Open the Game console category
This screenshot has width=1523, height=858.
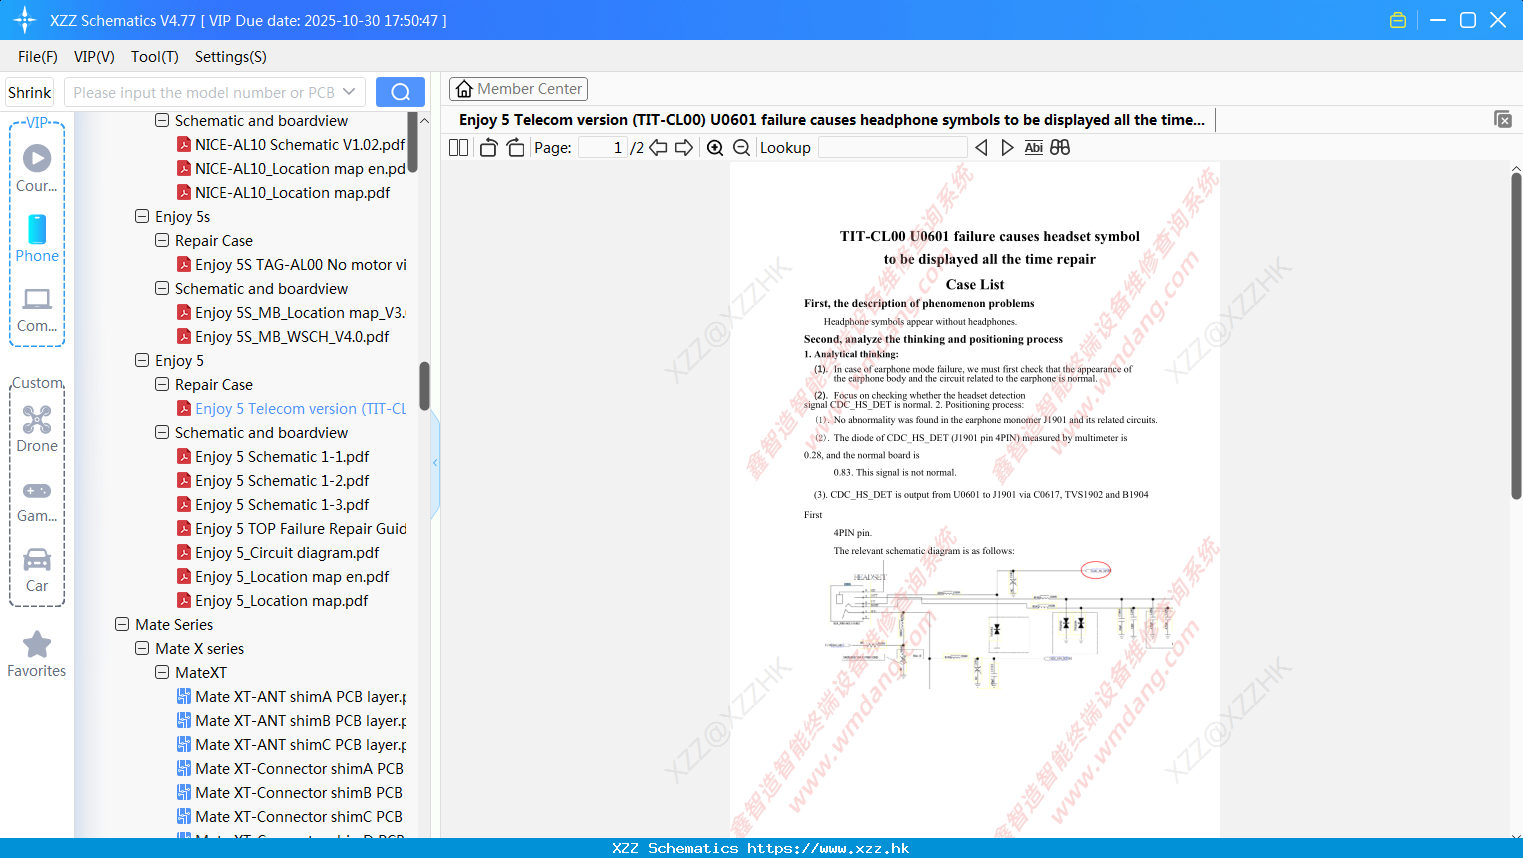(x=37, y=500)
